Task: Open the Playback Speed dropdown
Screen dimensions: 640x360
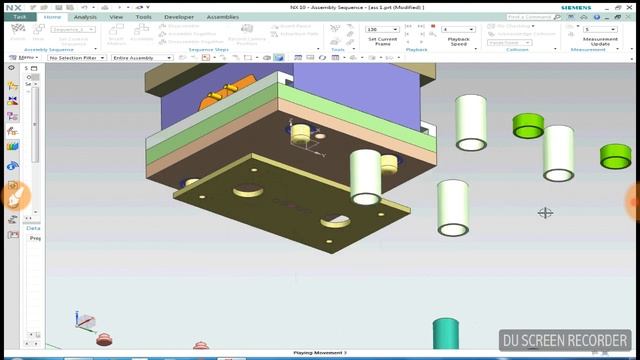Action: point(458,29)
